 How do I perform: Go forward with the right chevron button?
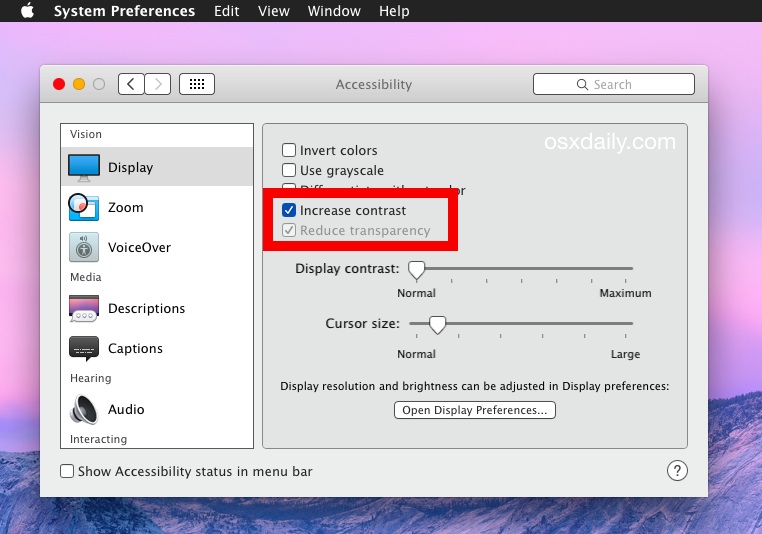pyautogui.click(x=157, y=84)
